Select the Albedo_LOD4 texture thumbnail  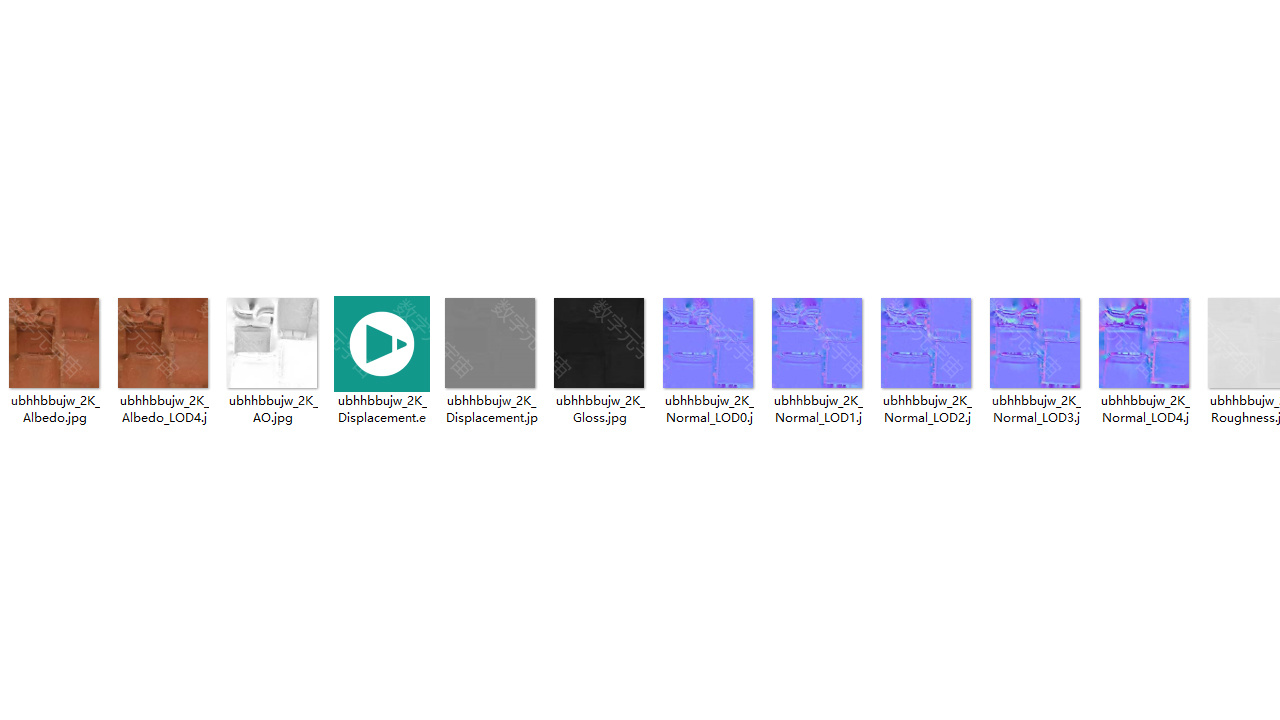[163, 343]
